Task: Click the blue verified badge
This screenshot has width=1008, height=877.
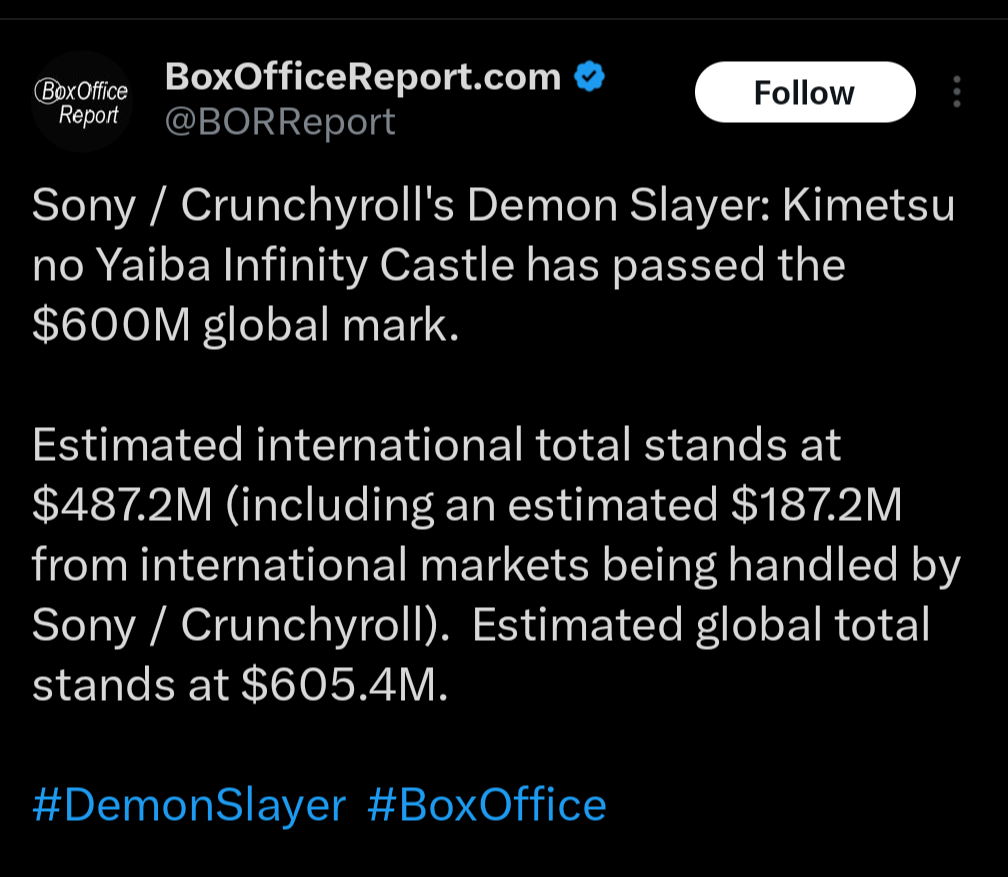Action: tap(590, 76)
